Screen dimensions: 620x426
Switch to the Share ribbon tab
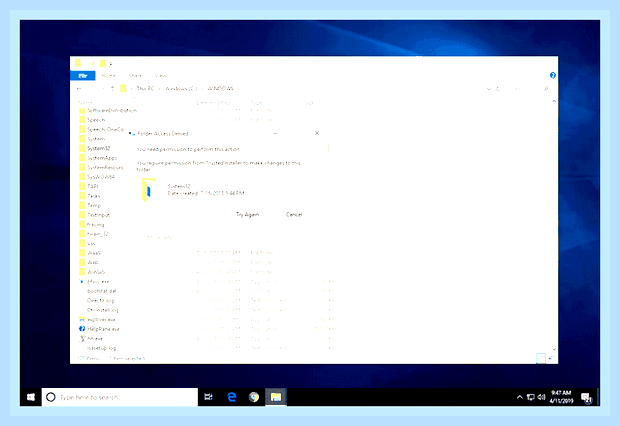135,76
